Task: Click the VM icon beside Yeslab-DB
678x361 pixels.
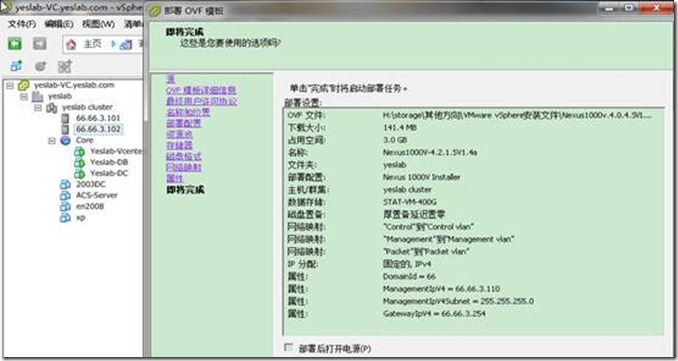Action: tap(79, 162)
